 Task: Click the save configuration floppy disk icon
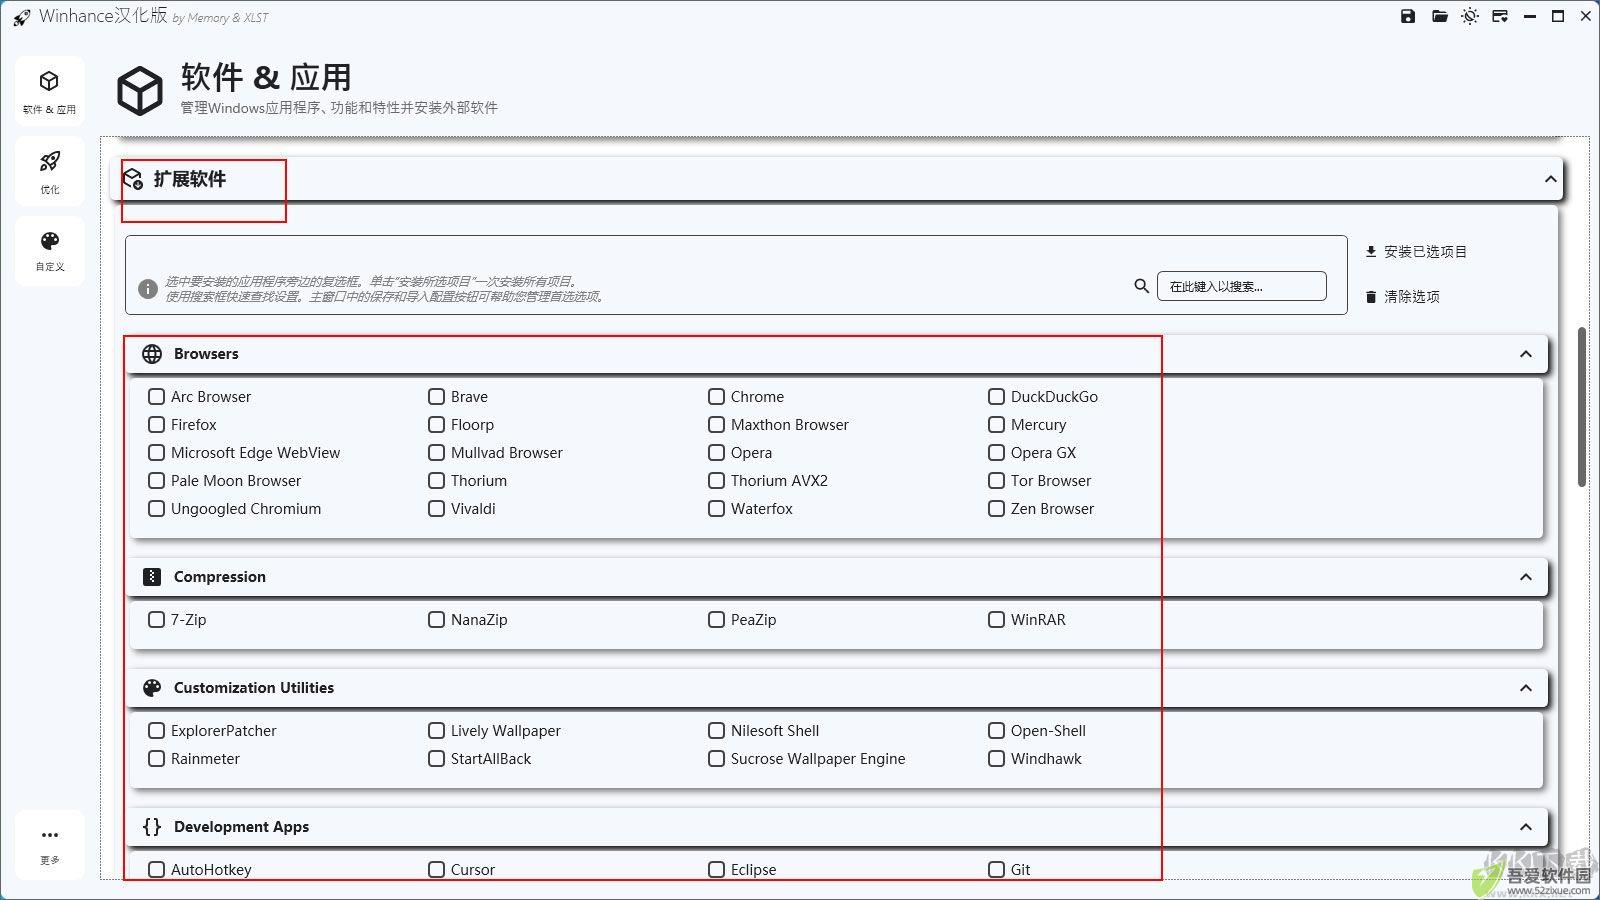click(x=1408, y=16)
